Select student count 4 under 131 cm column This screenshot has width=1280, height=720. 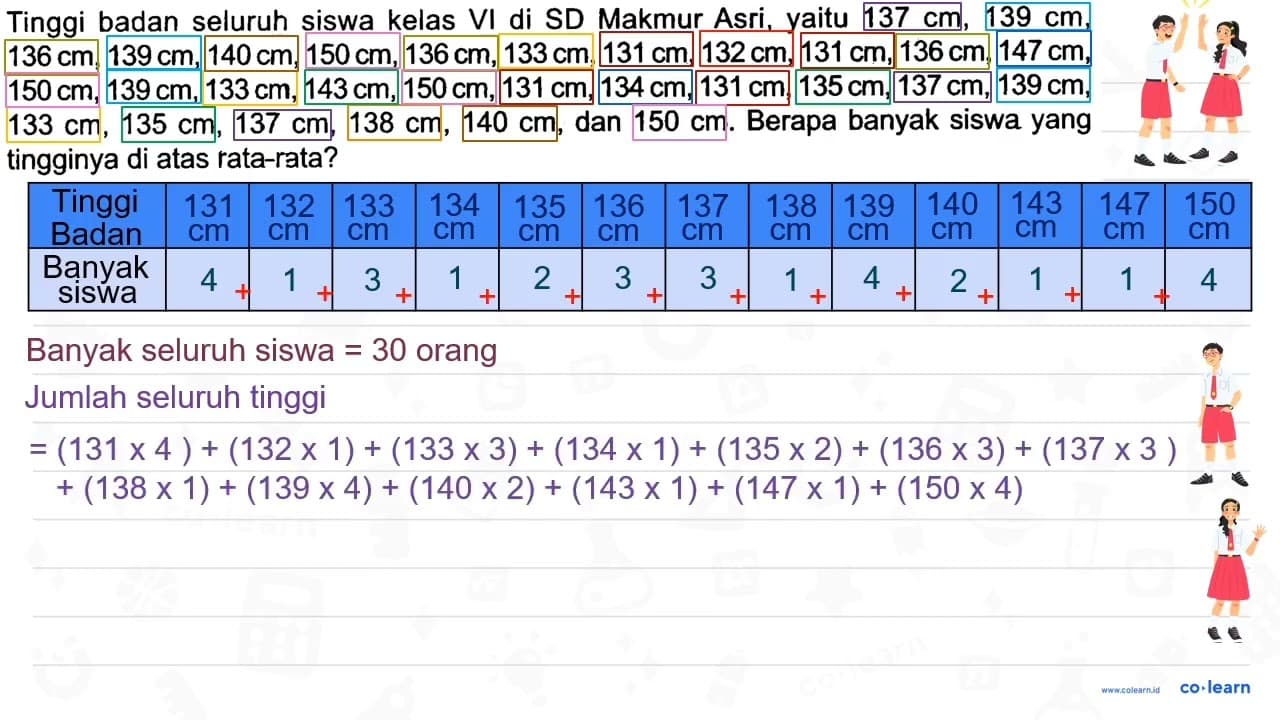[x=208, y=280]
